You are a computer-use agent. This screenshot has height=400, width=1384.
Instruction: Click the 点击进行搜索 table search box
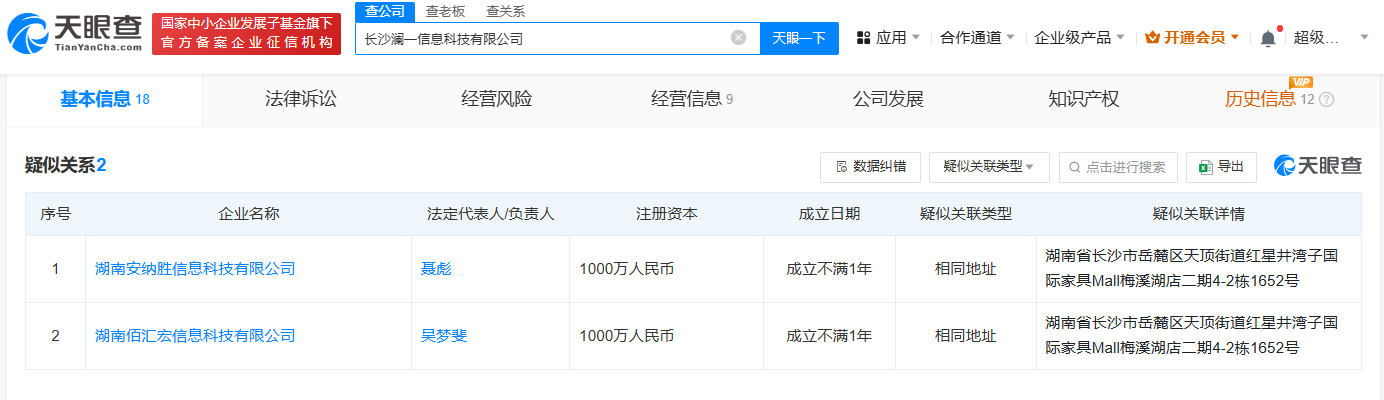[x=1118, y=167]
